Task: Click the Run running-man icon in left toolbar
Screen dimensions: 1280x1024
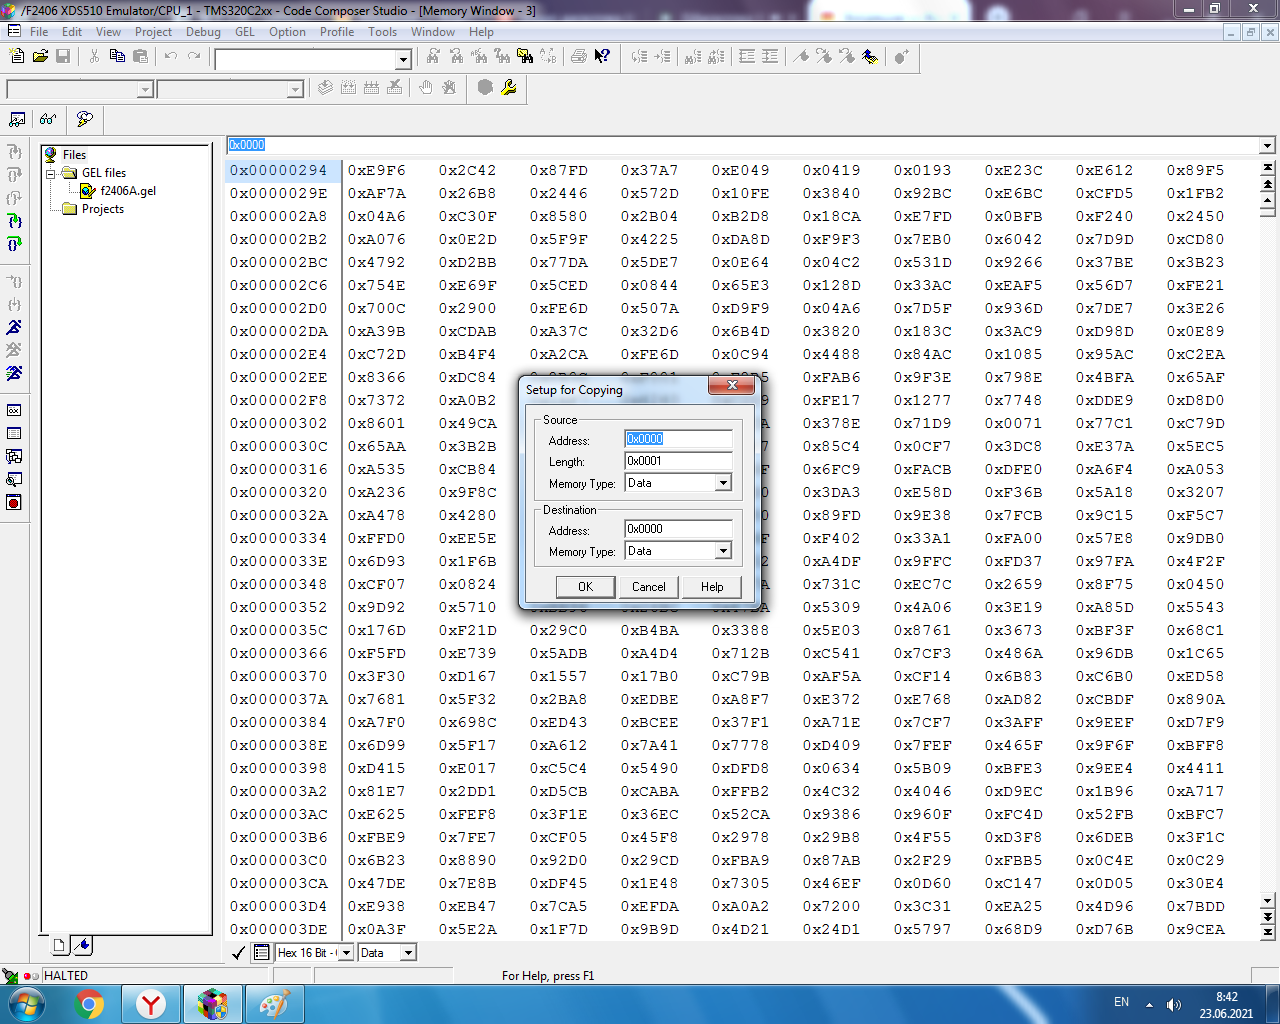Action: pos(14,327)
